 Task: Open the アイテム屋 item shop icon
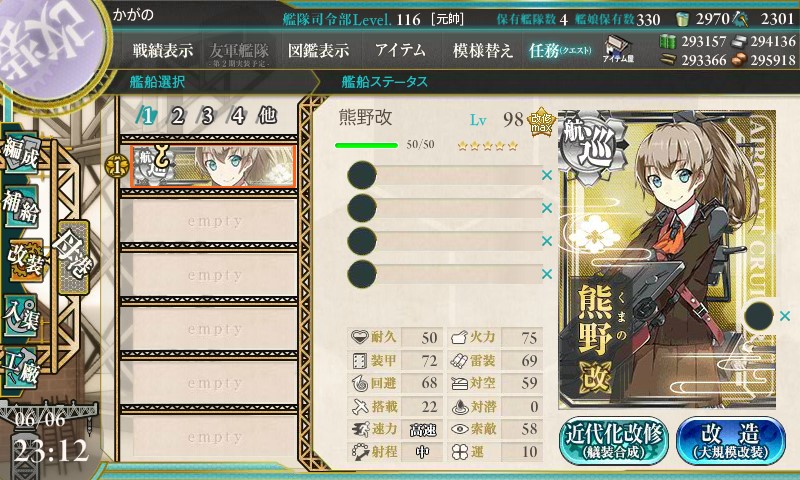(x=617, y=49)
